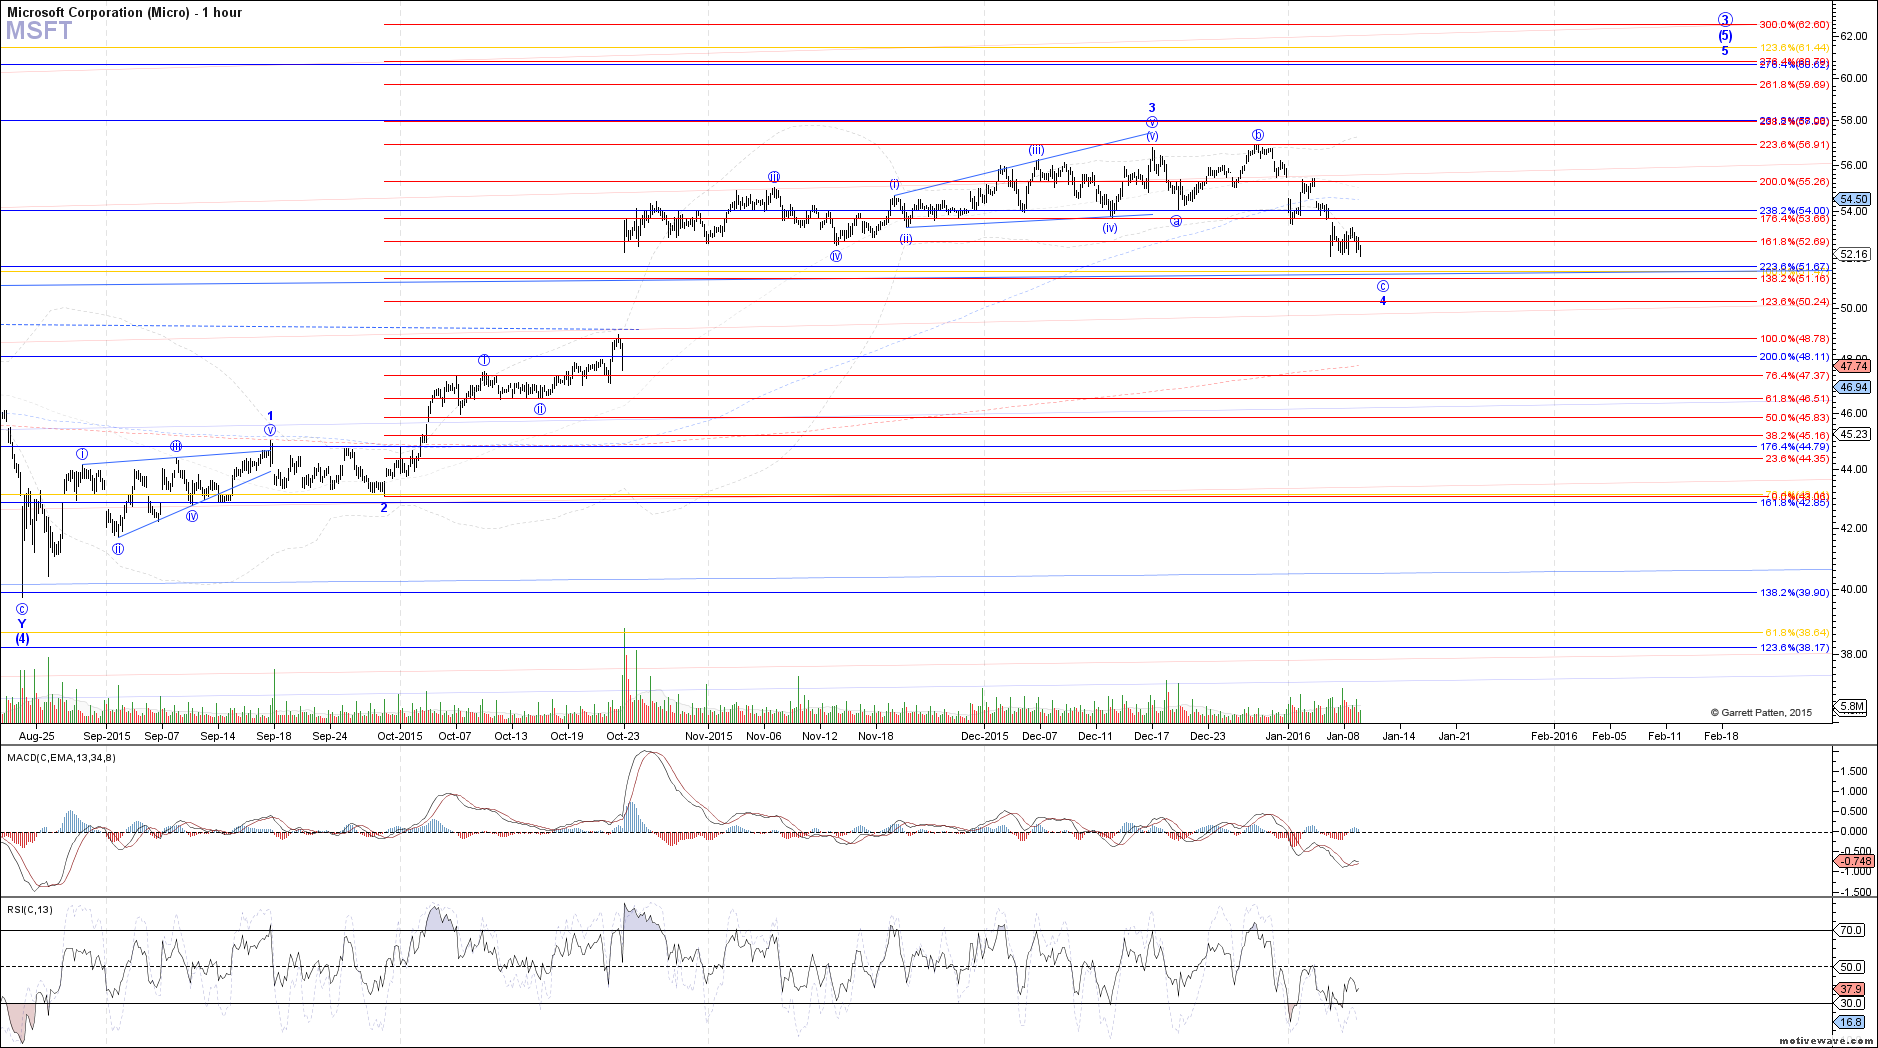
Task: Click the Y wave label under the August low
Action: tap(22, 623)
